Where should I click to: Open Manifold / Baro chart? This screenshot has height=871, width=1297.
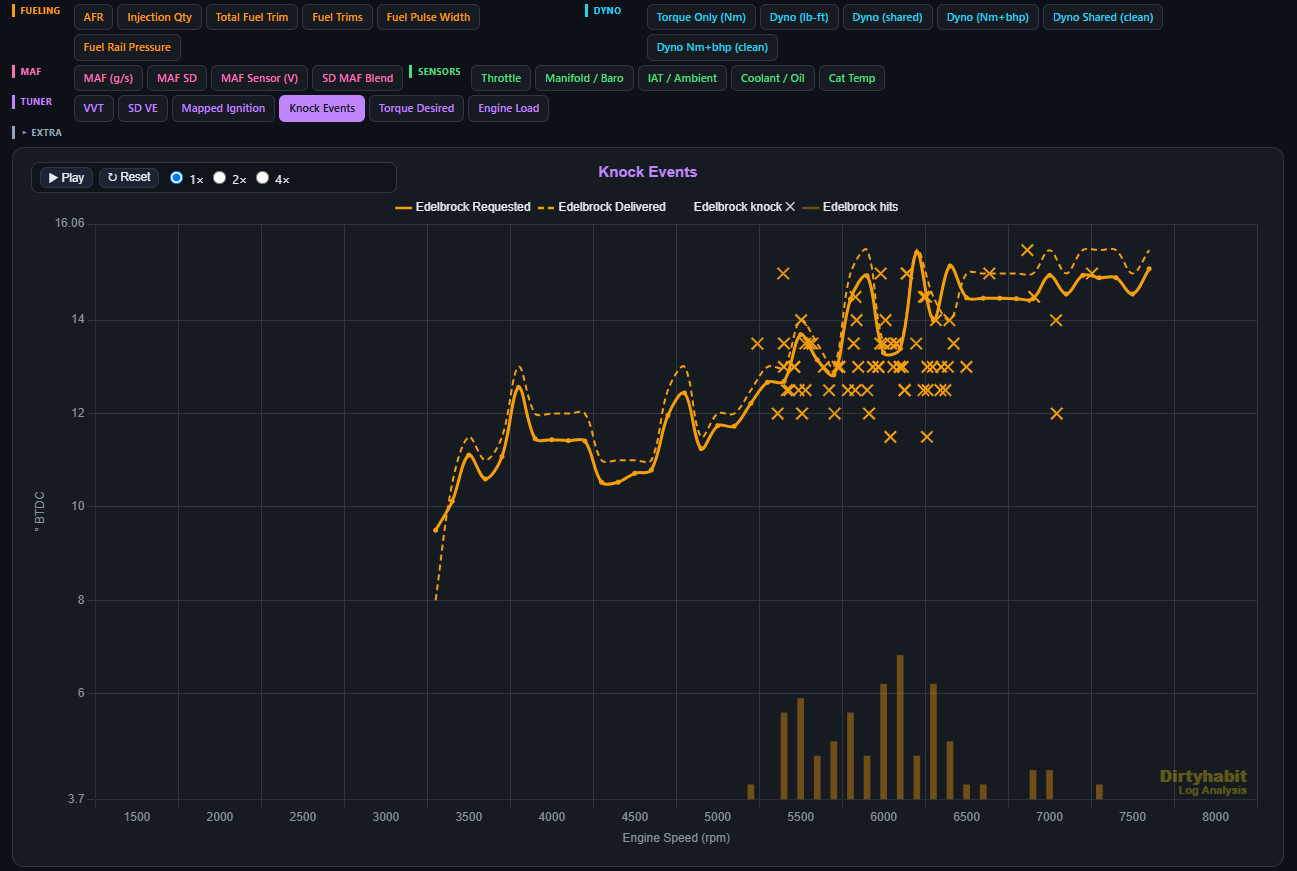[x=584, y=78]
